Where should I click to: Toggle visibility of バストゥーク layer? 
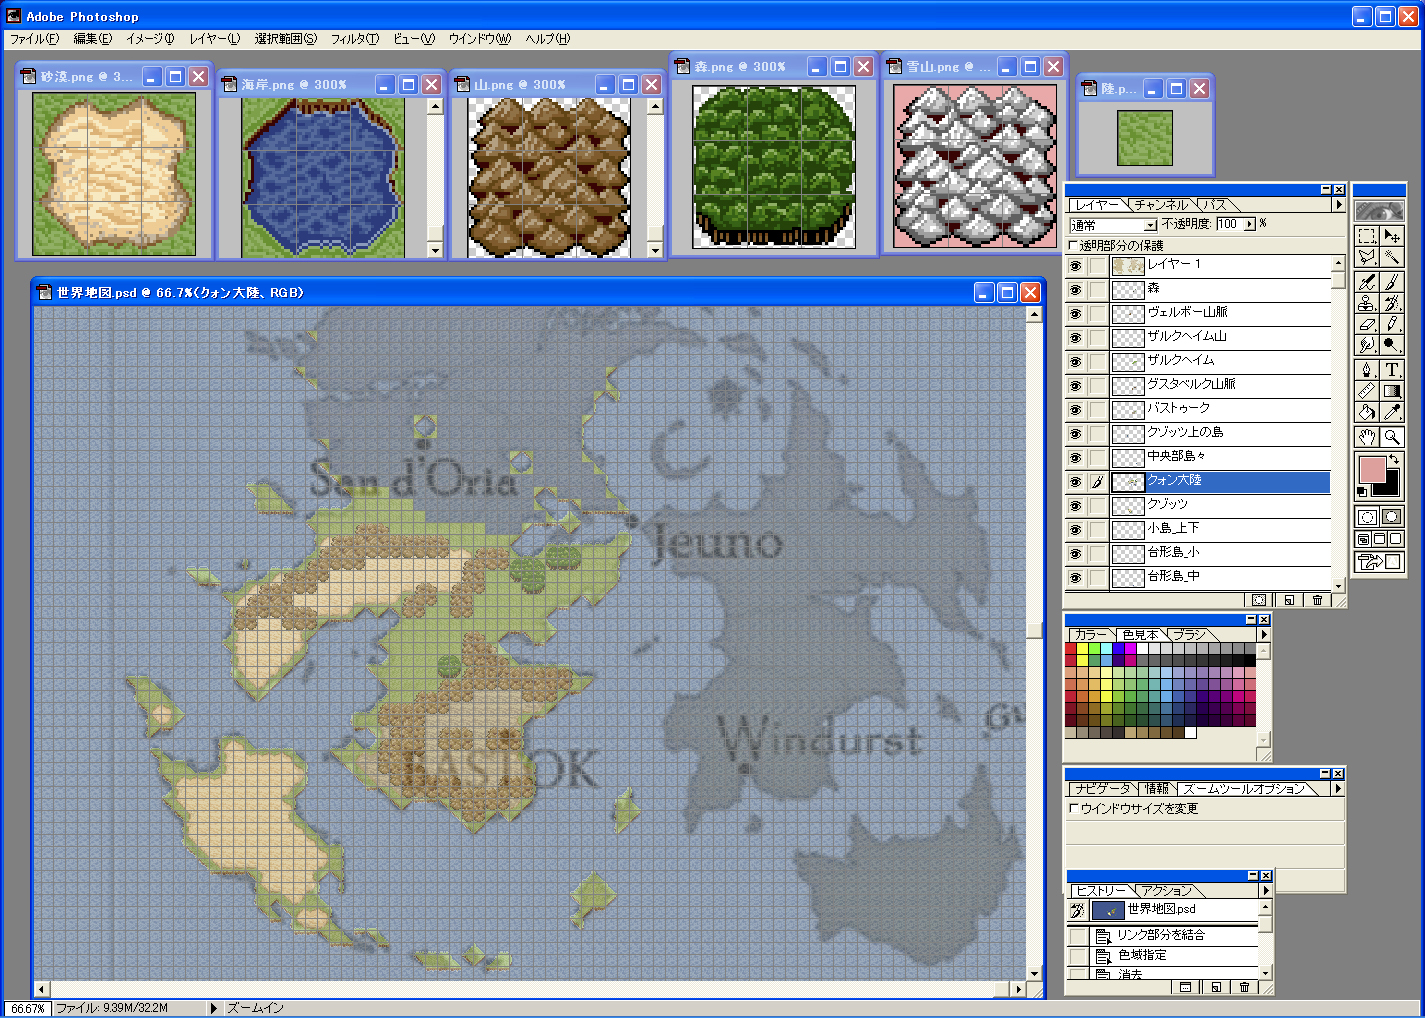[x=1075, y=410]
